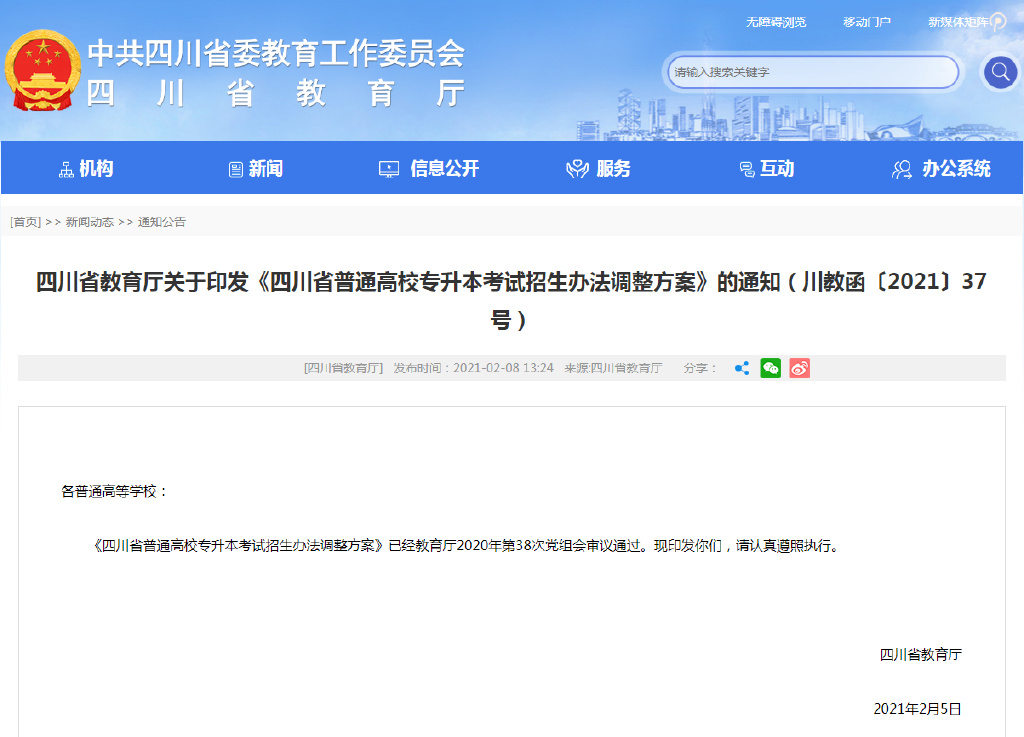1024x737 pixels.
Task: Open the 新闻 navigation menu
Action: [255, 168]
